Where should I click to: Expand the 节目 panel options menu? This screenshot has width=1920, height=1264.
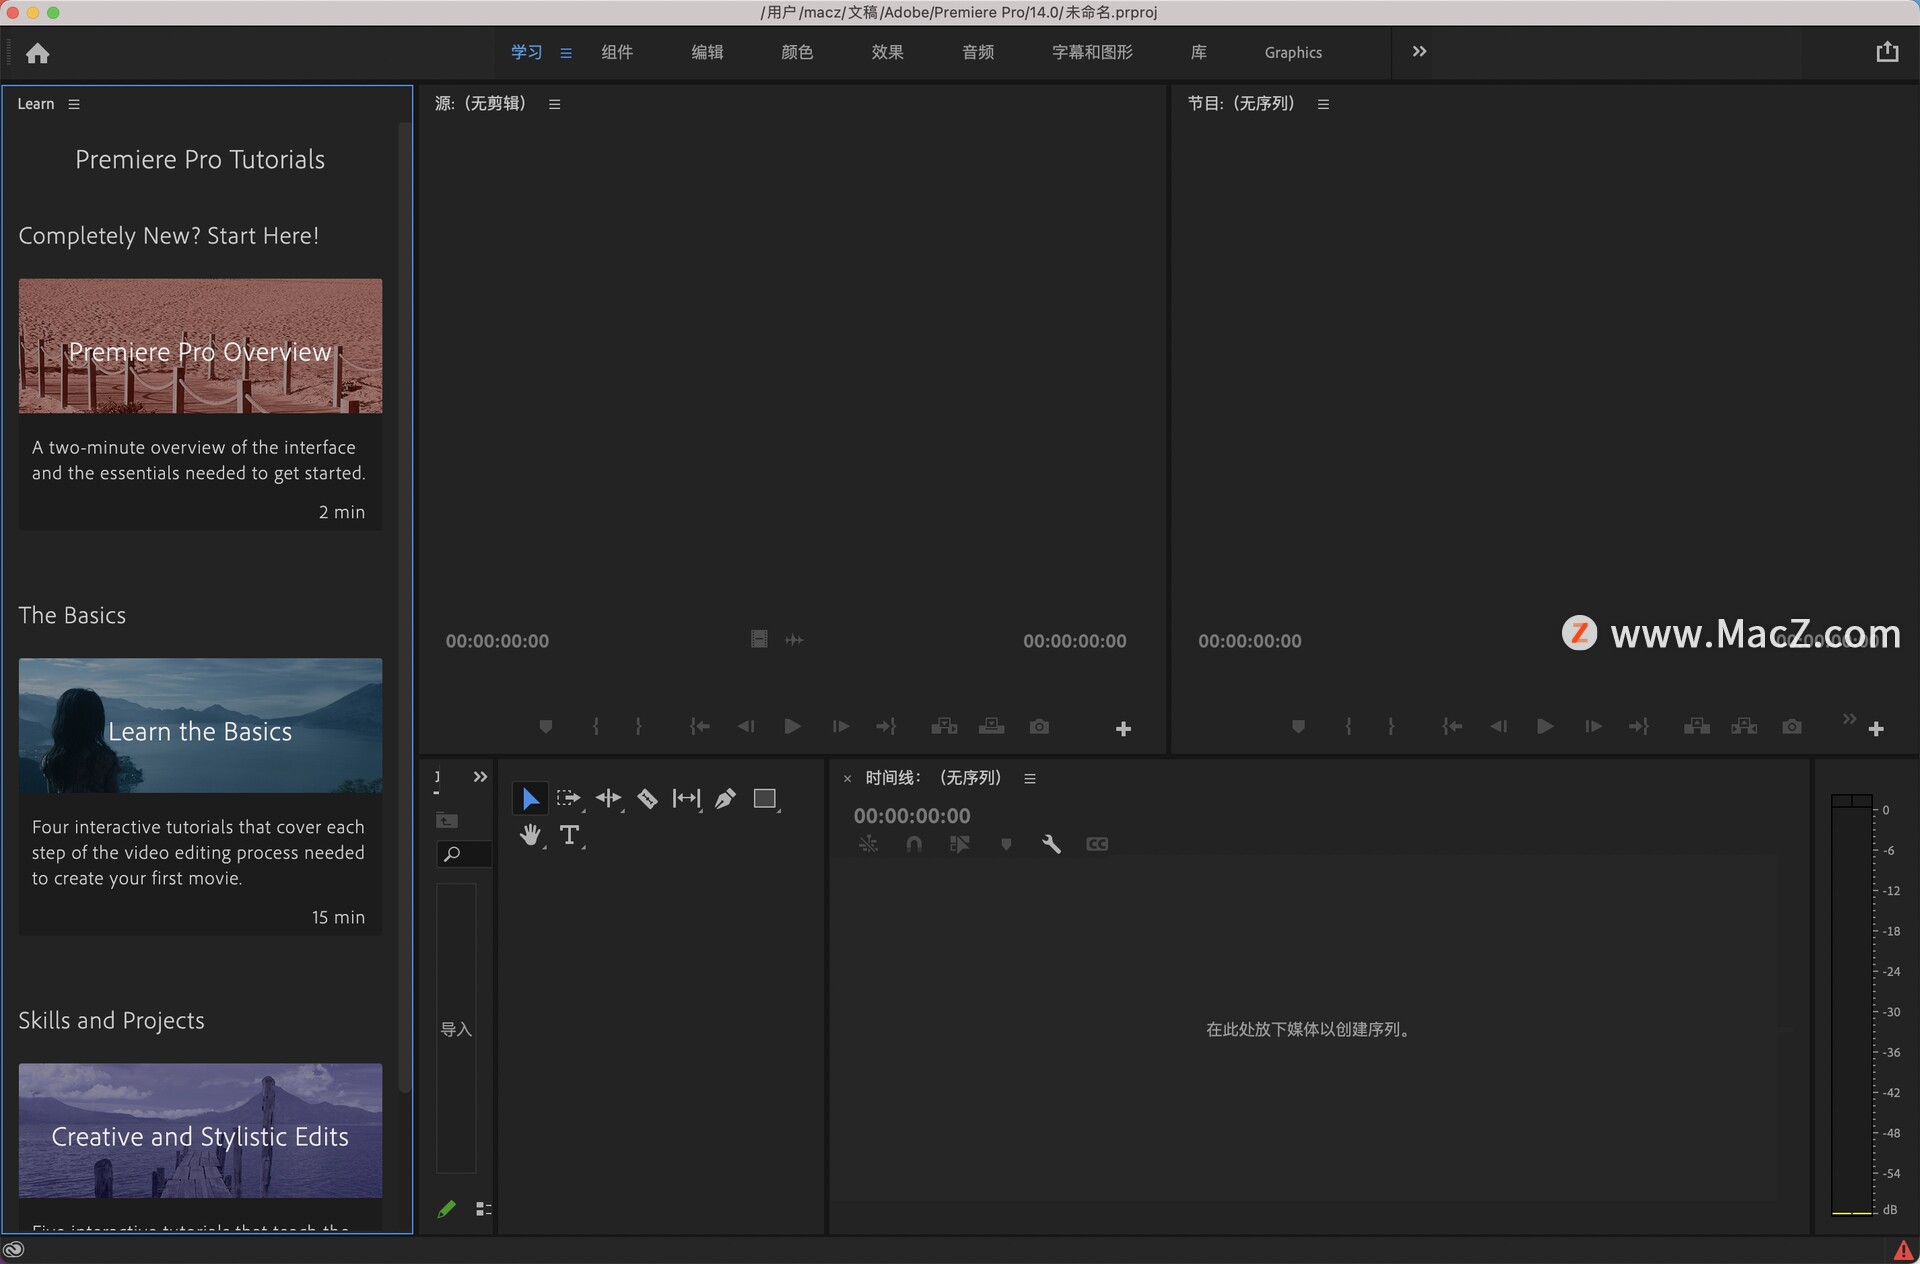pos(1322,102)
